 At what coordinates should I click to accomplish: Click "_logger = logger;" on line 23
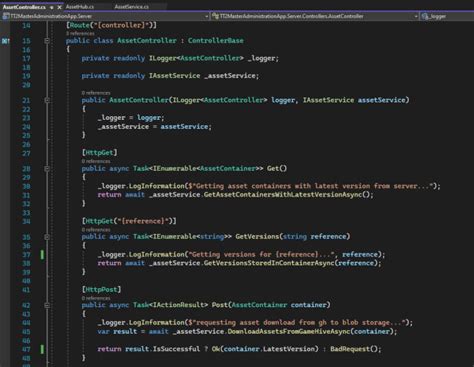click(x=131, y=118)
